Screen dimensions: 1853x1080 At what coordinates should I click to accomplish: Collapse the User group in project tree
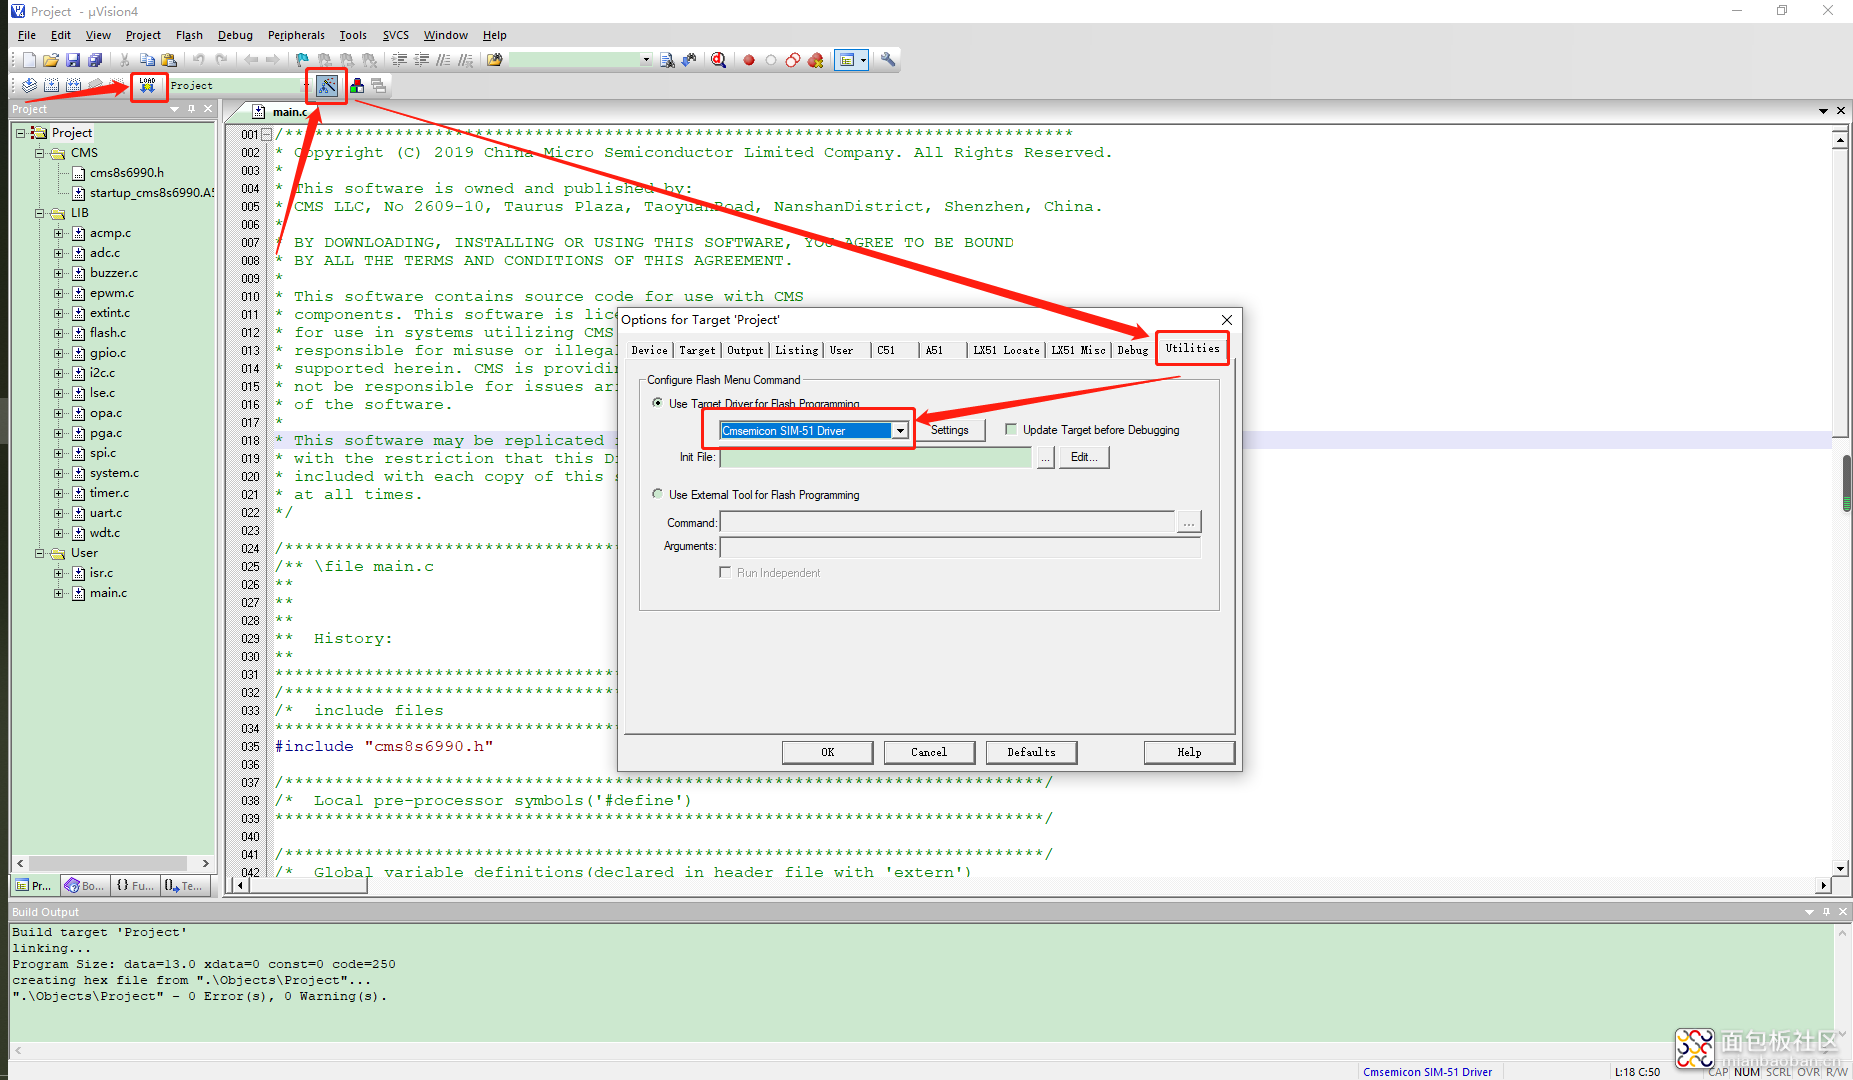pyautogui.click(x=40, y=553)
